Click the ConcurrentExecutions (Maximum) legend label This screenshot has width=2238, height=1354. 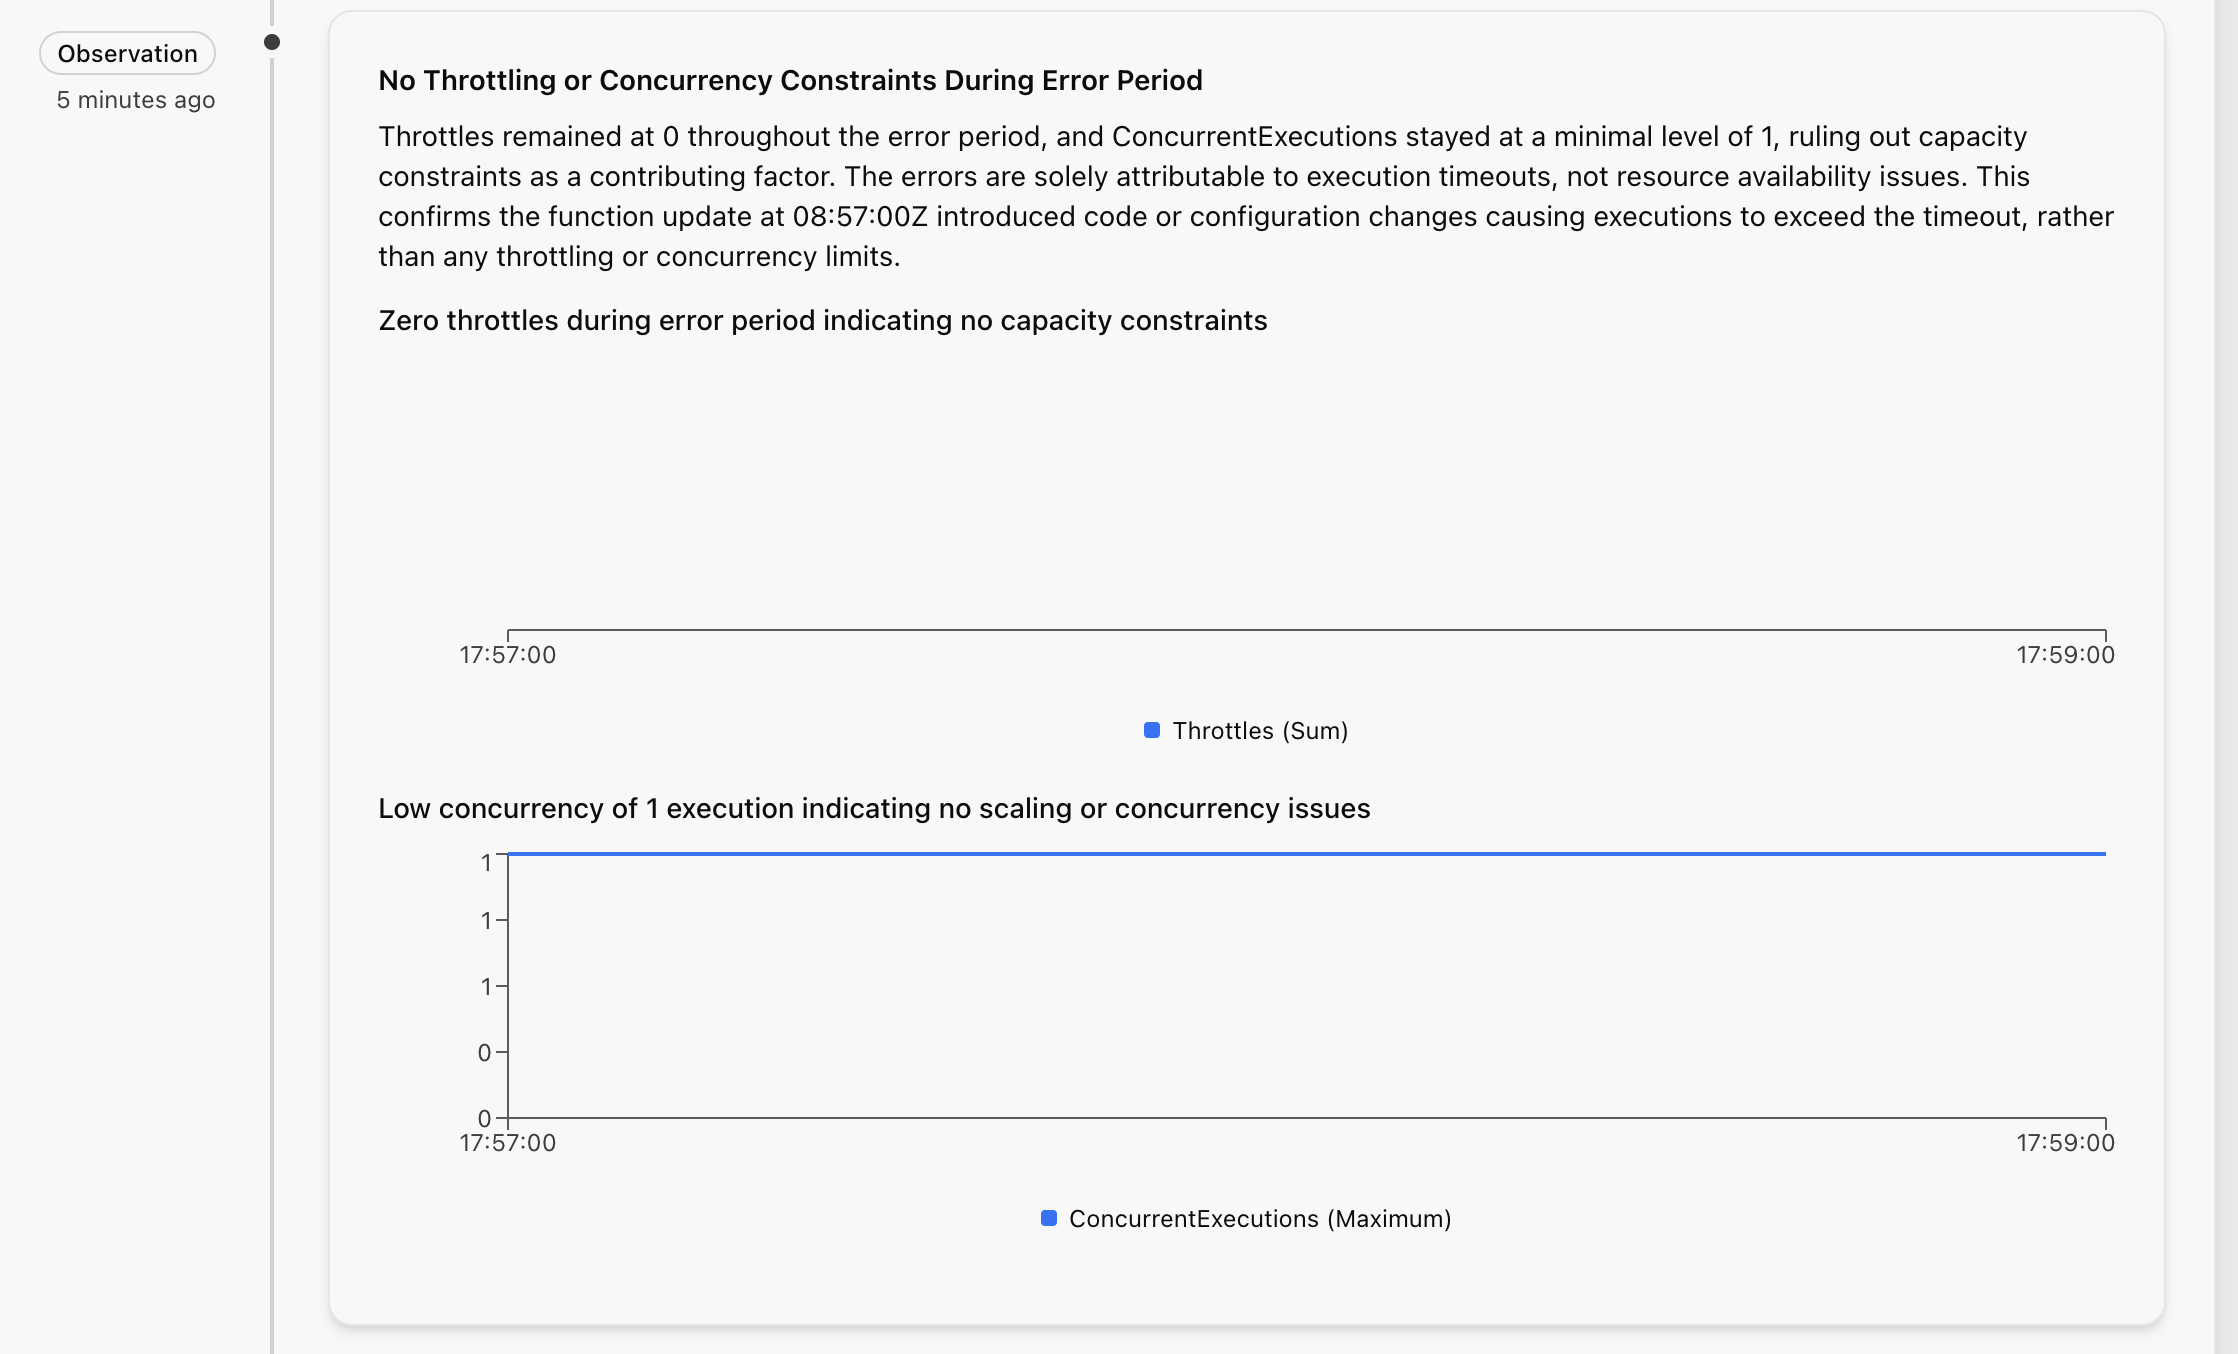[x=1260, y=1219]
